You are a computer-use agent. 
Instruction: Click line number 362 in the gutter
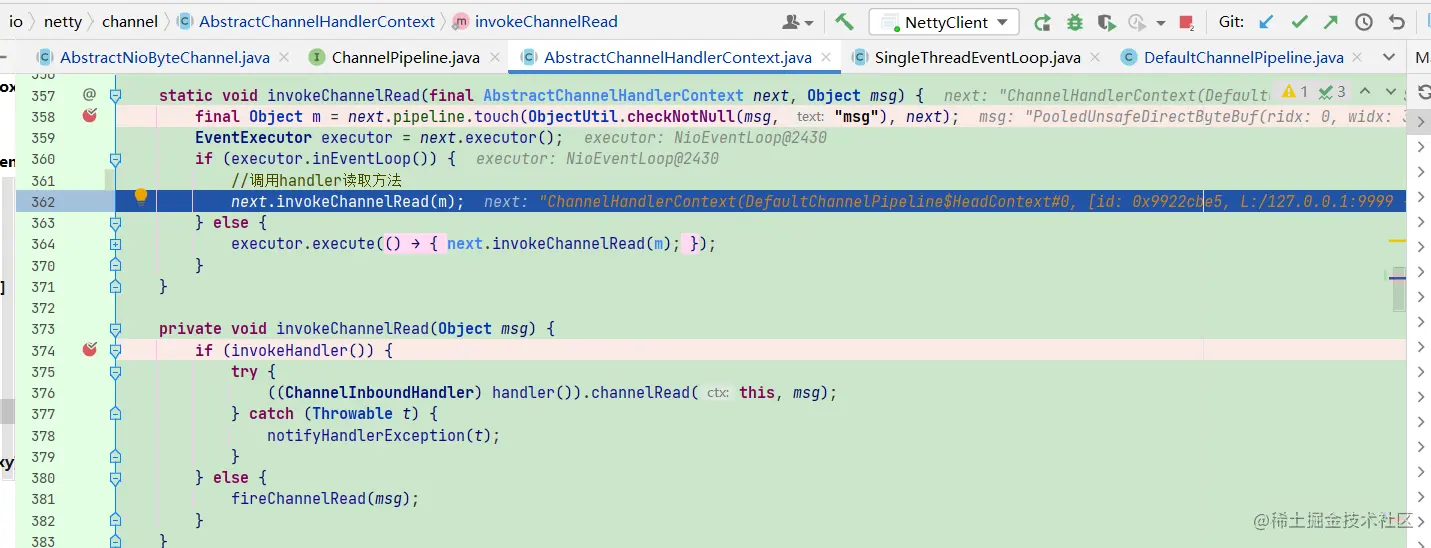click(43, 201)
